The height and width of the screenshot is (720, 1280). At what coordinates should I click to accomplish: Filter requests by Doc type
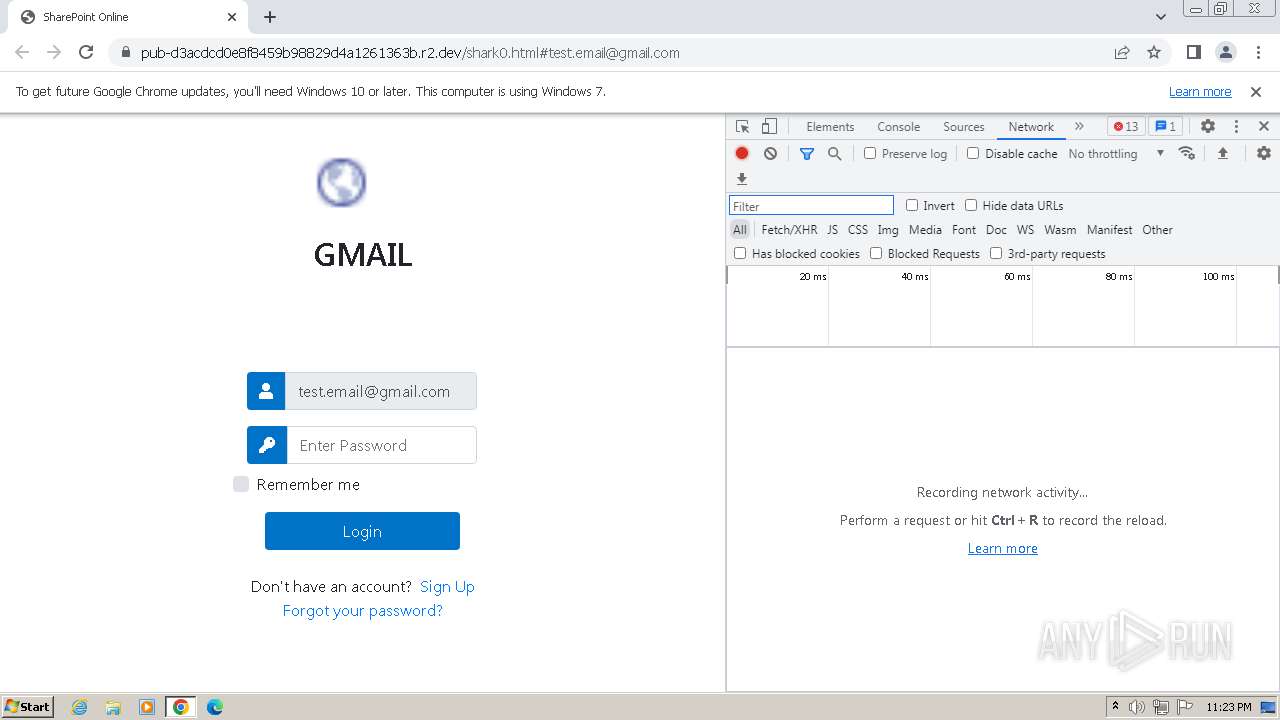pos(996,230)
